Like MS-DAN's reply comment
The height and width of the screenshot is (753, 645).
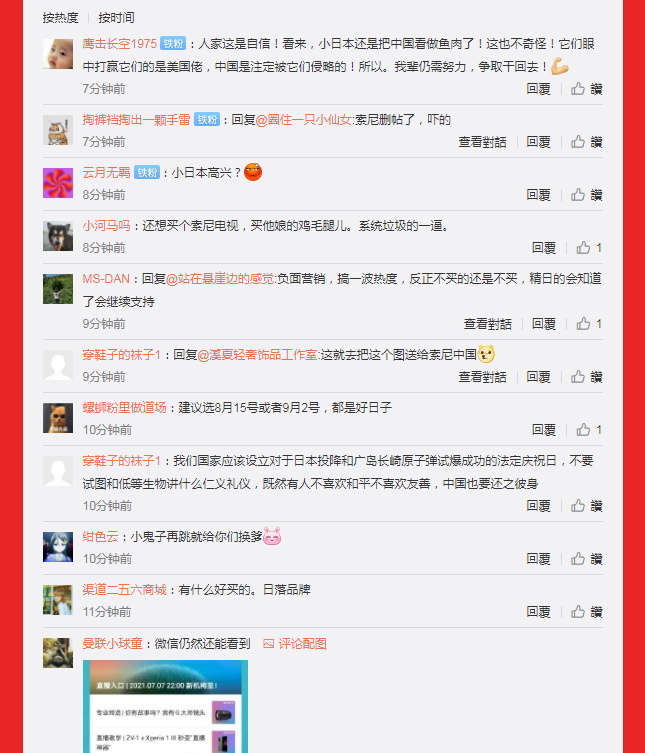[x=589, y=324]
